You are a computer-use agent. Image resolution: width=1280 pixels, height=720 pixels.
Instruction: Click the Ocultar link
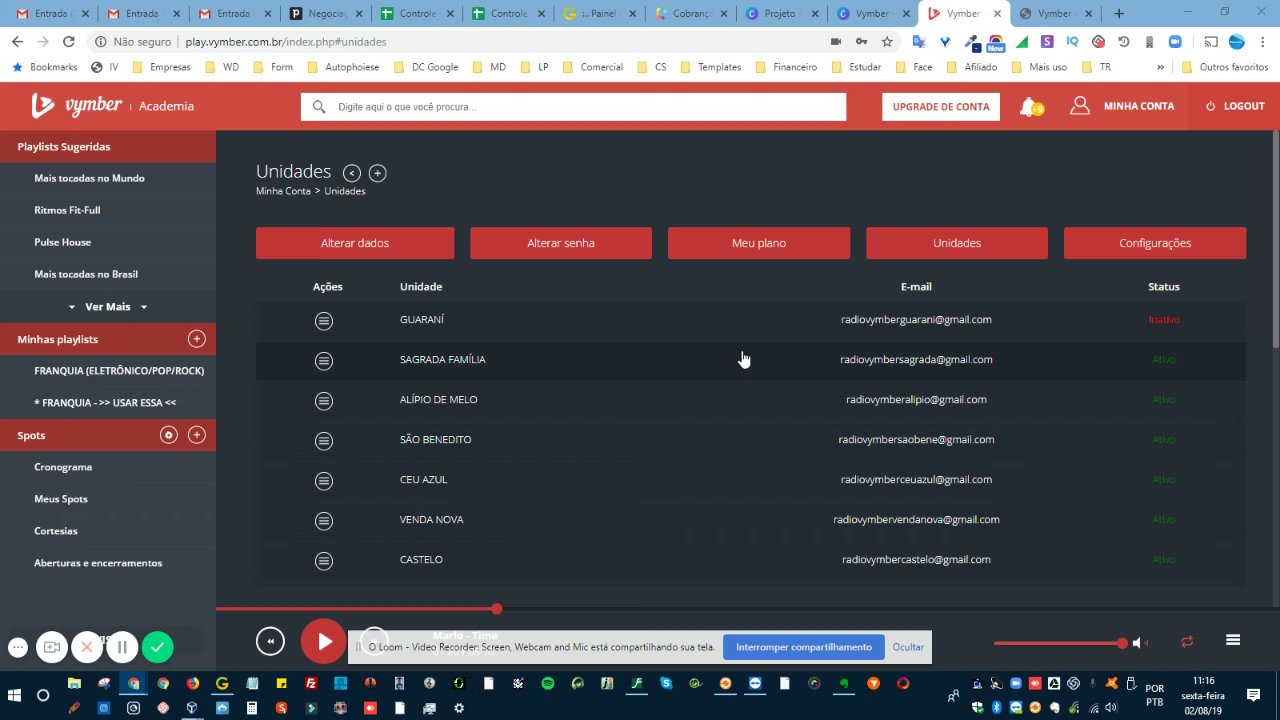coord(908,647)
